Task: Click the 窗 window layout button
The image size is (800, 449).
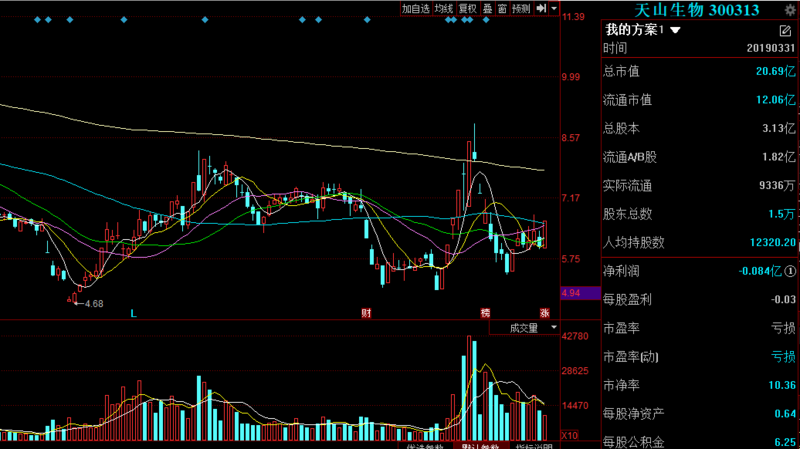Action: pos(503,9)
